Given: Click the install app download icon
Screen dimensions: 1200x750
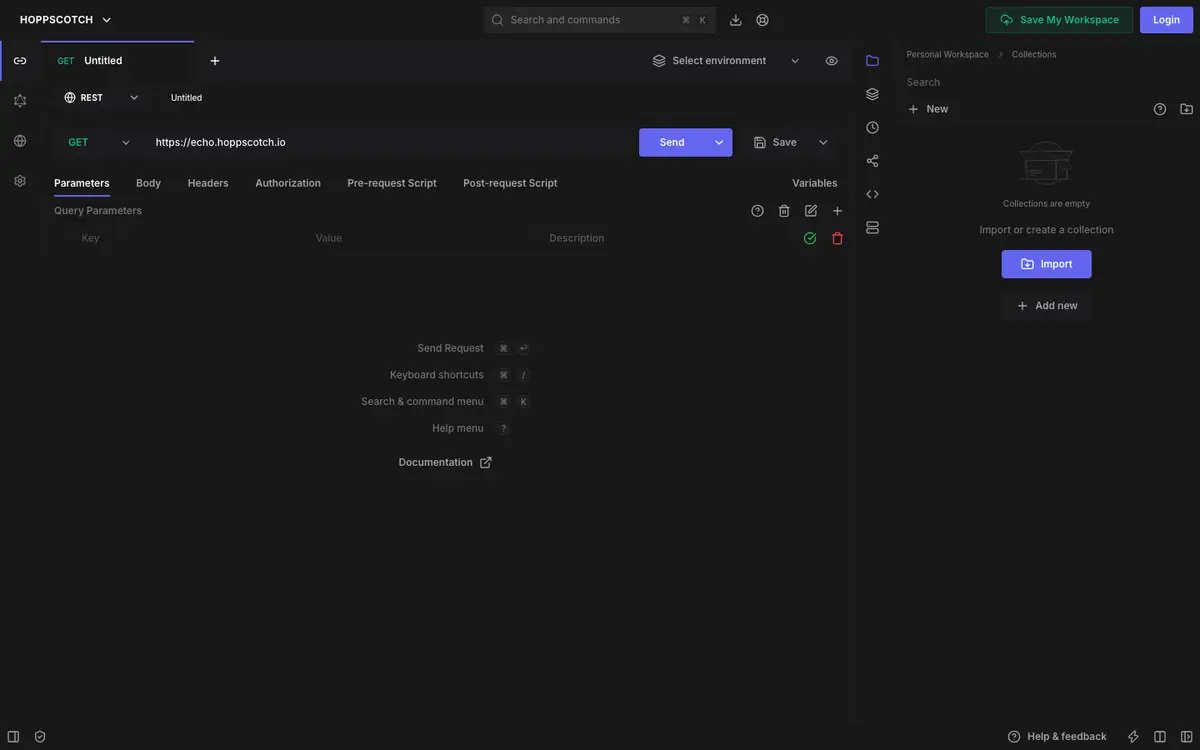Looking at the screenshot, I should 736,20.
